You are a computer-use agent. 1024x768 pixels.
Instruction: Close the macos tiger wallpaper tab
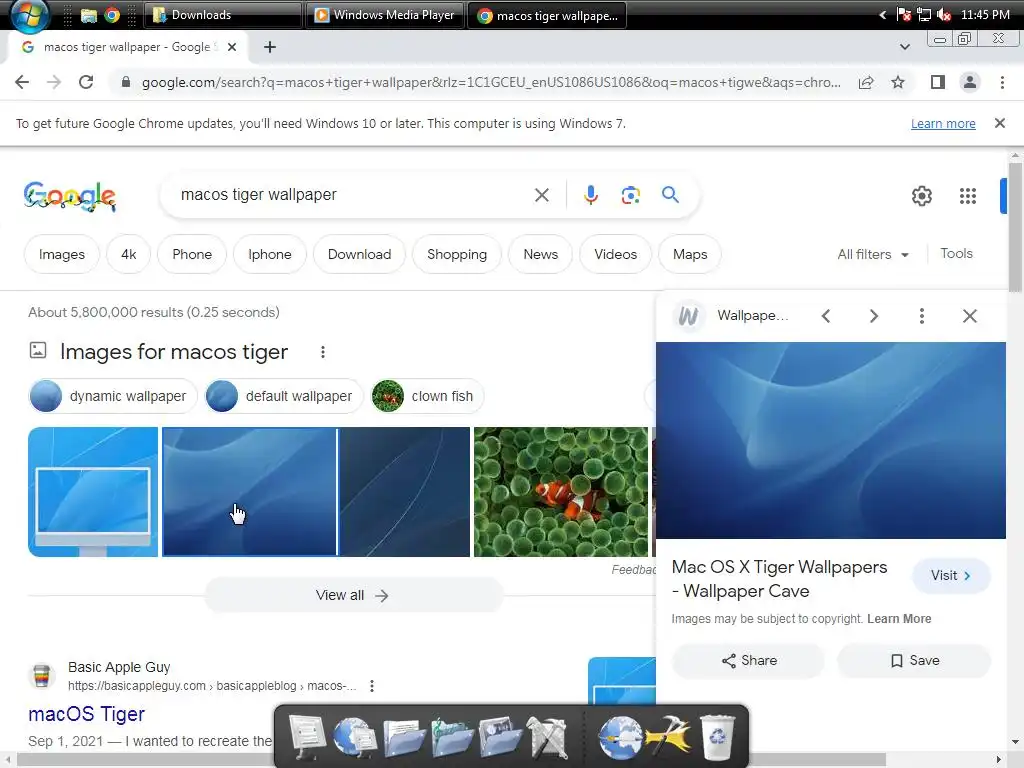[x=232, y=47]
